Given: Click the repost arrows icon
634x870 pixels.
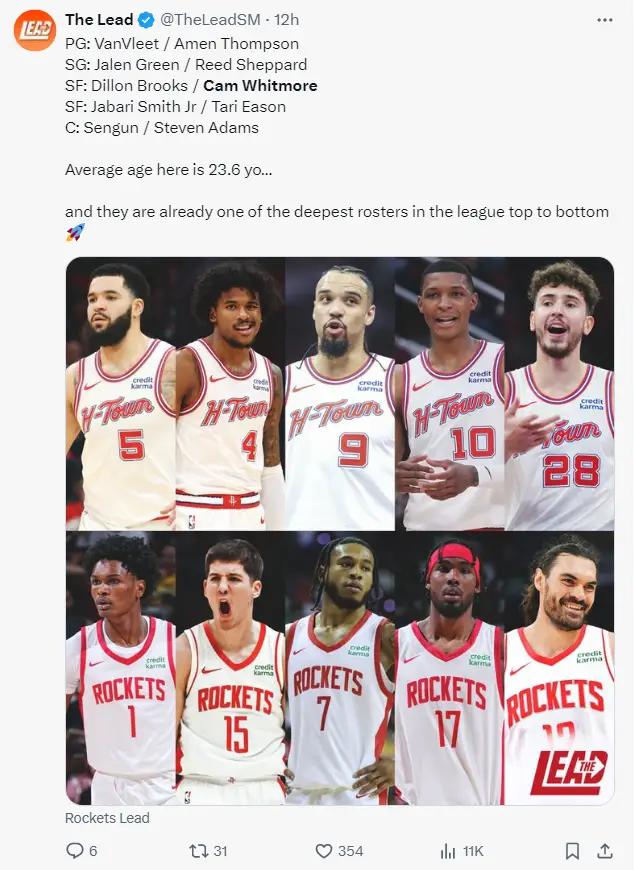Looking at the screenshot, I should (198, 851).
